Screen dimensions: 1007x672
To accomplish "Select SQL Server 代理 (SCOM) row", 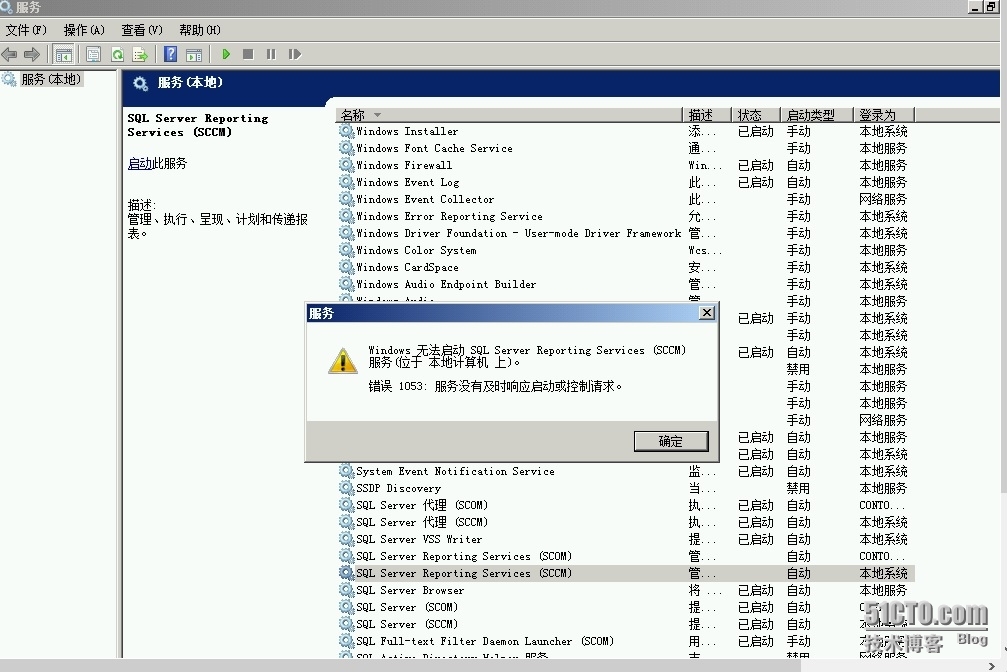I will pyautogui.click(x=626, y=505).
